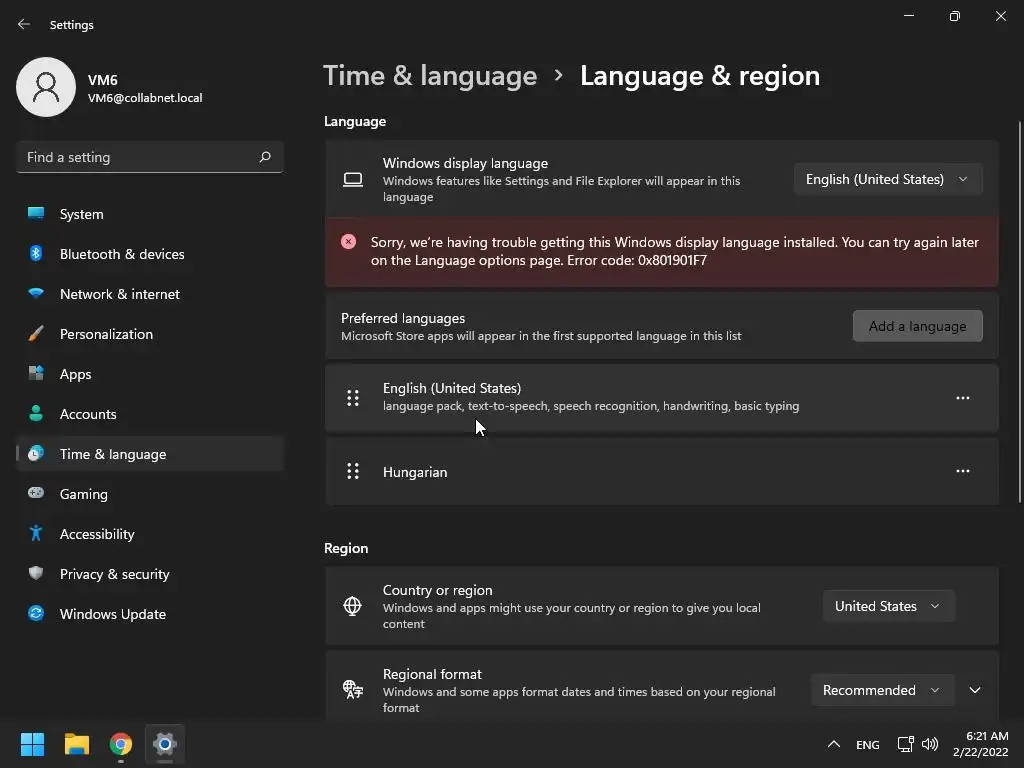Click the vertical scrollbar of the page

[x=1019, y=312]
